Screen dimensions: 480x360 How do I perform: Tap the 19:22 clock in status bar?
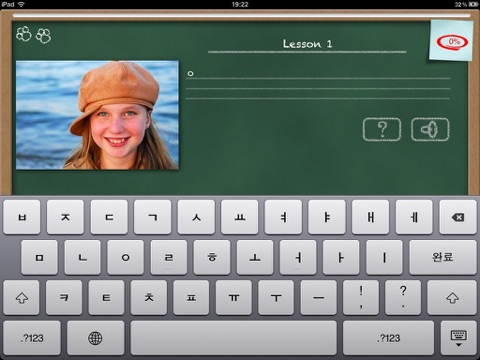click(240, 4)
